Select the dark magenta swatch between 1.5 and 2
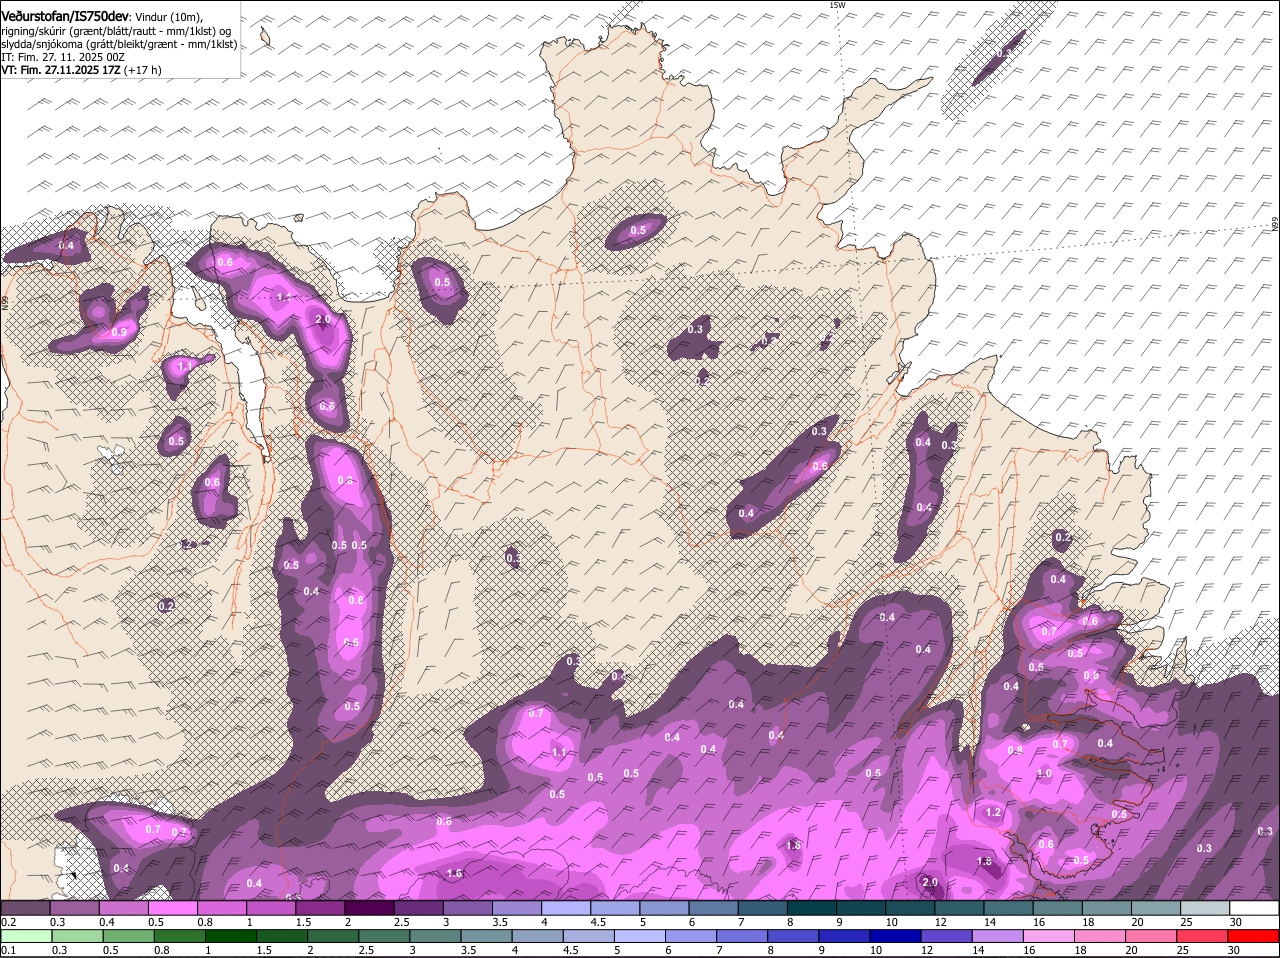The width and height of the screenshot is (1280, 958). tap(320, 908)
